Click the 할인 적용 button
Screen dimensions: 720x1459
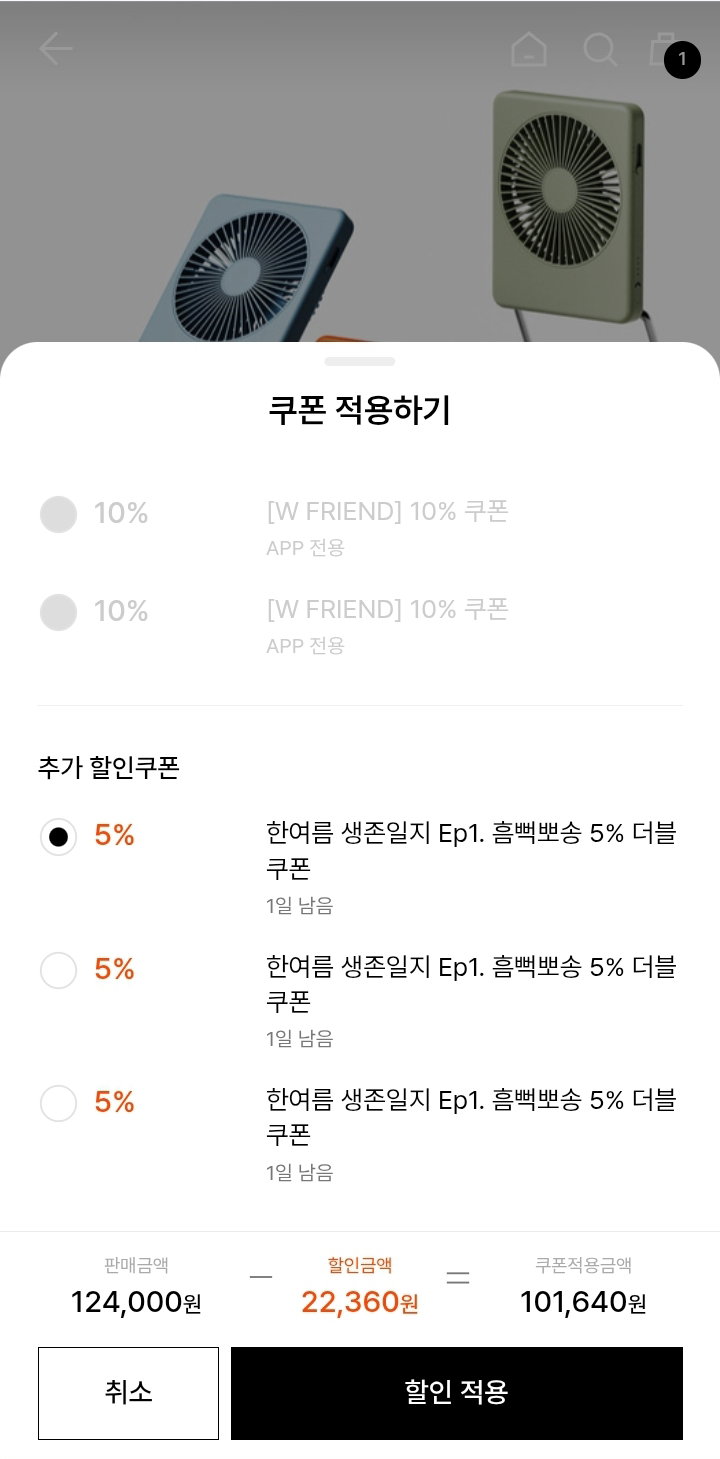(457, 1393)
